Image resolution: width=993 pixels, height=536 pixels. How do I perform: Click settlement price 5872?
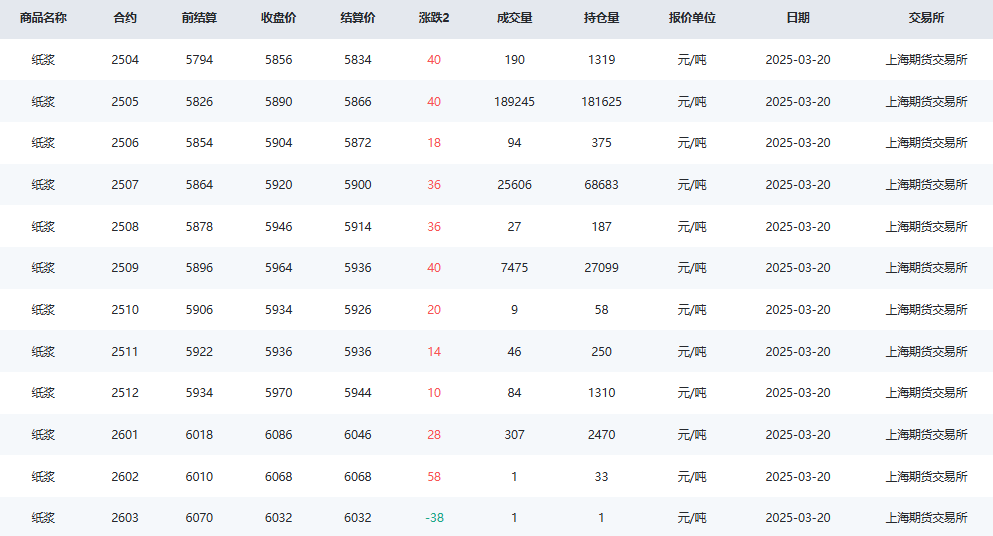pyautogui.click(x=357, y=143)
